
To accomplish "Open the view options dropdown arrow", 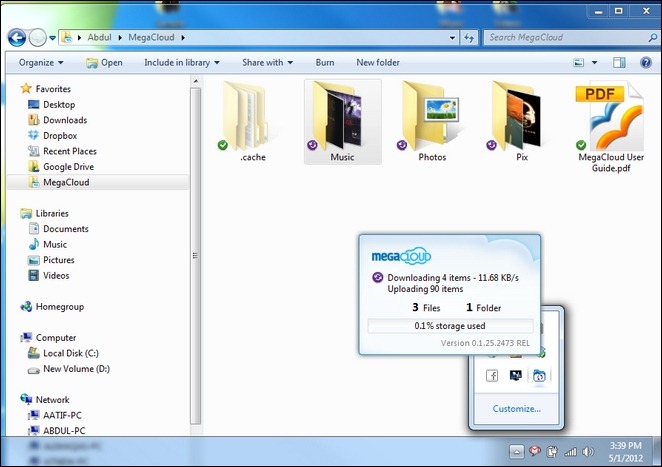I will pyautogui.click(x=594, y=63).
